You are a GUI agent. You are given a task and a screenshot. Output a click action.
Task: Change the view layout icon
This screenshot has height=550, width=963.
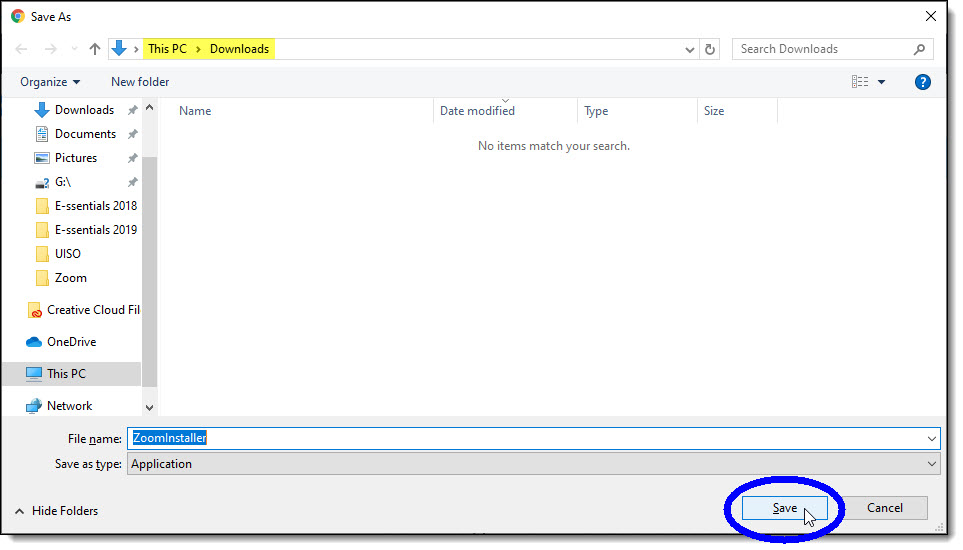click(860, 82)
